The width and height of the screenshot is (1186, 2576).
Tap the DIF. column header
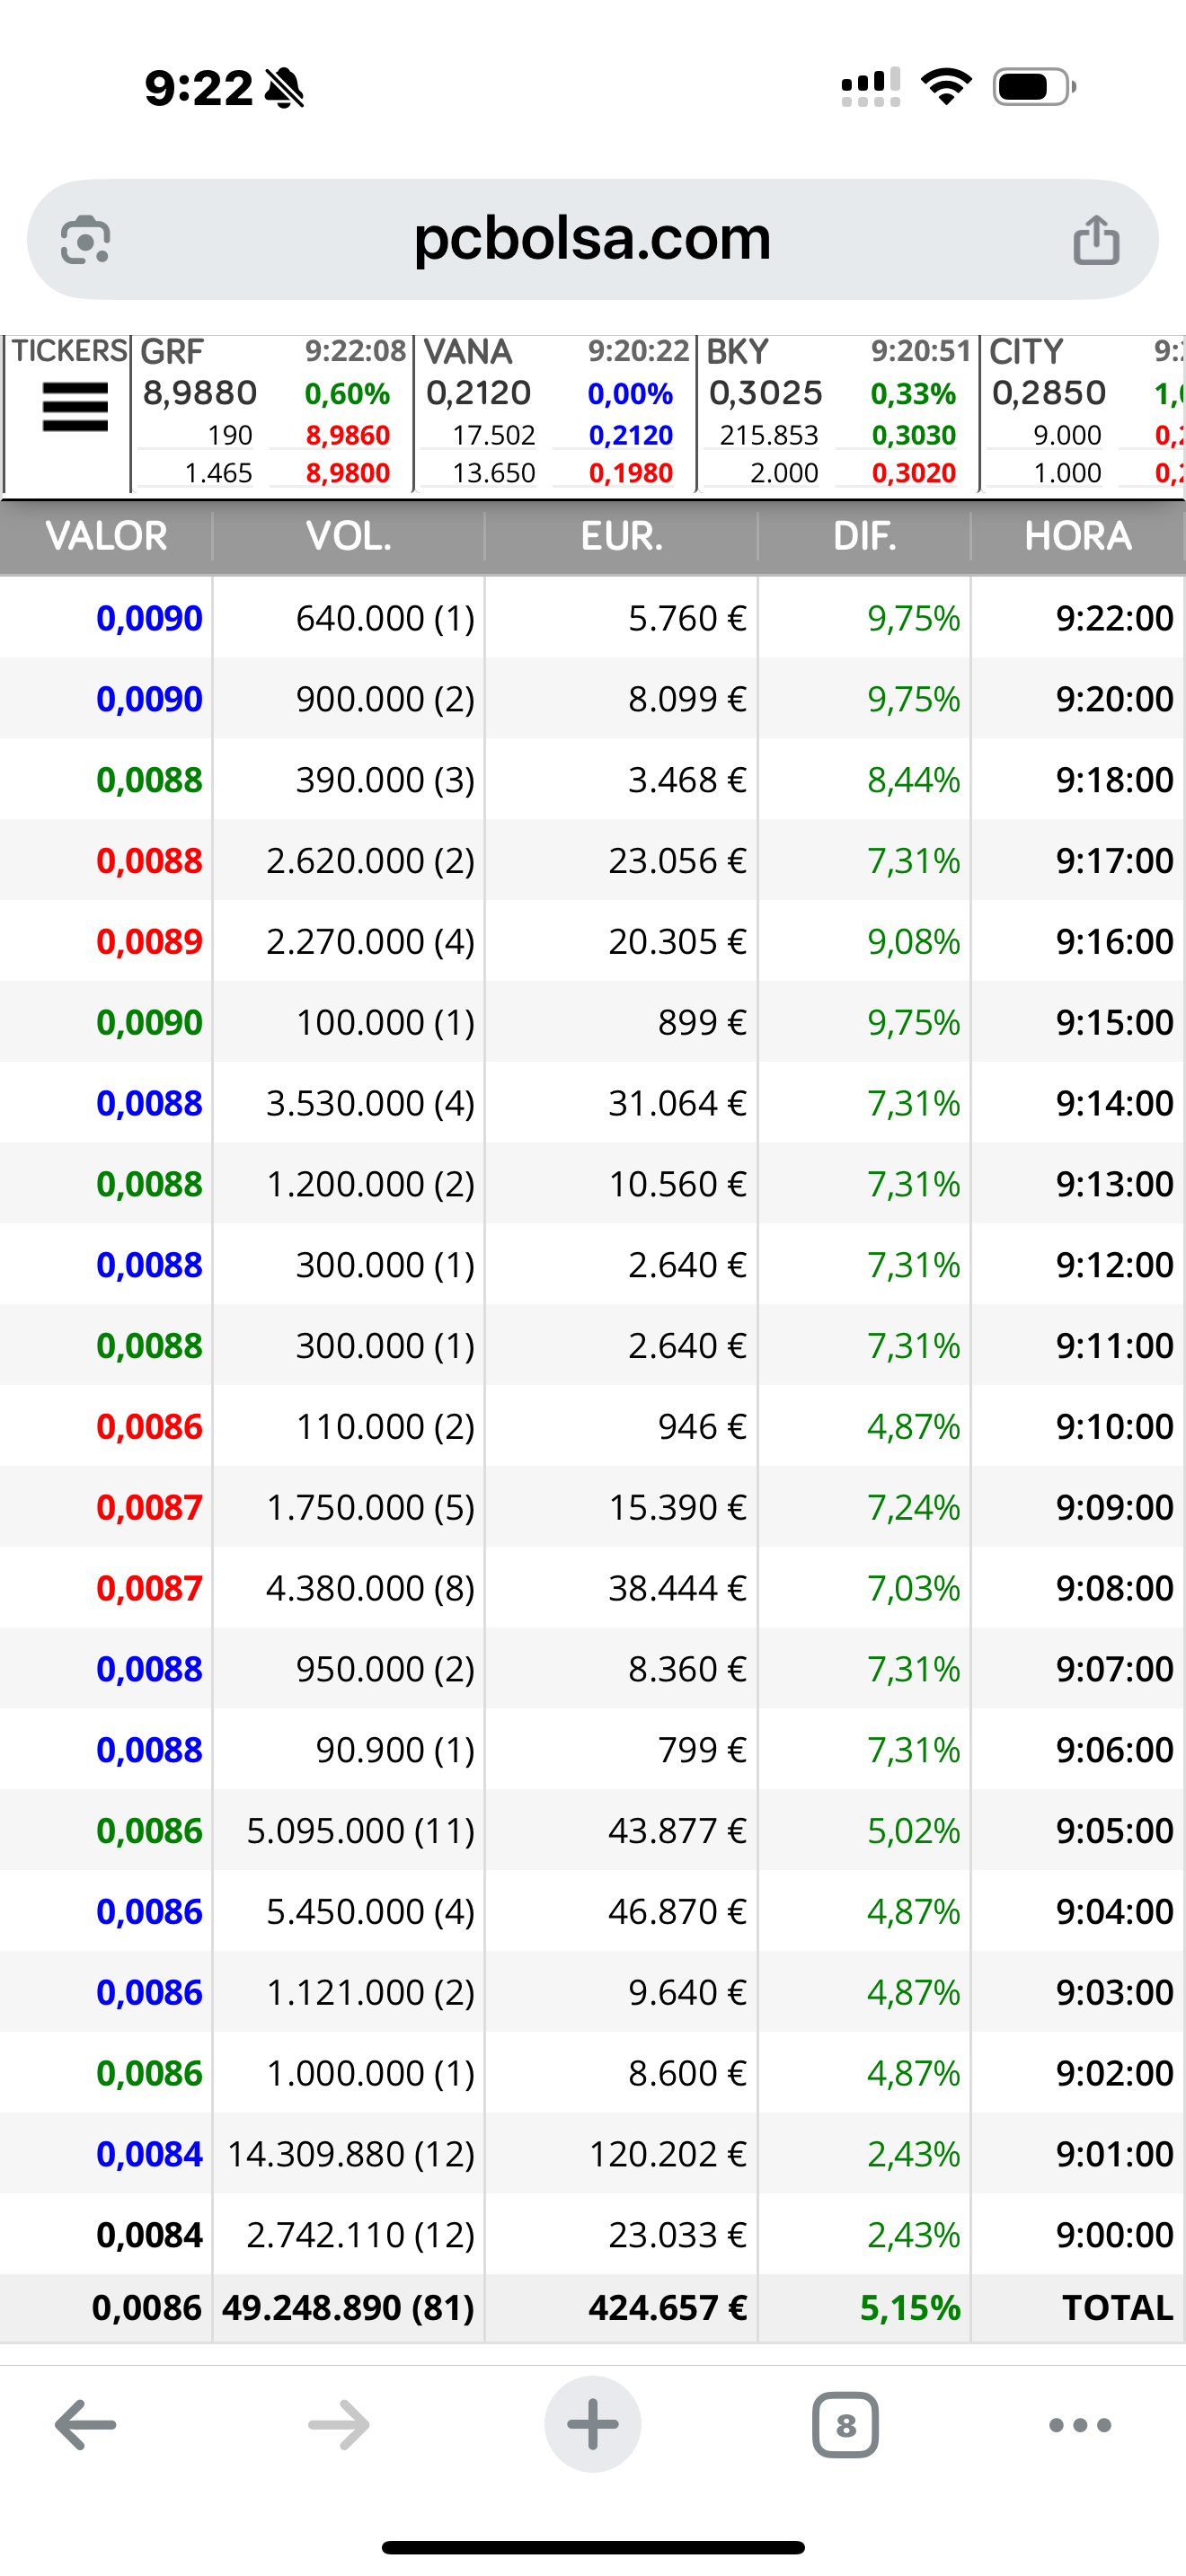tap(865, 536)
